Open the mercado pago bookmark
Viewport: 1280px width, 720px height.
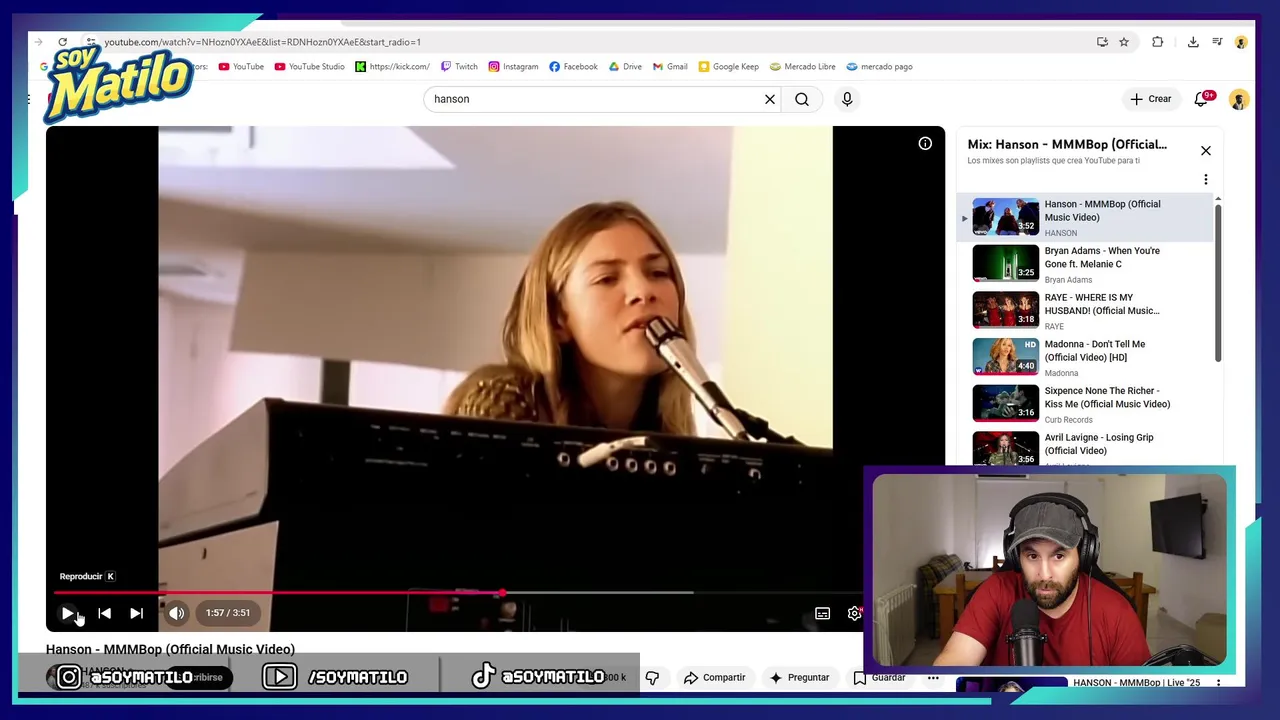click(x=879, y=67)
